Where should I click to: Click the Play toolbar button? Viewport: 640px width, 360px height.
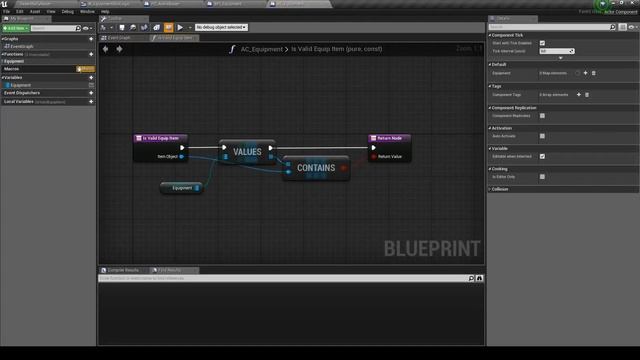point(180,27)
